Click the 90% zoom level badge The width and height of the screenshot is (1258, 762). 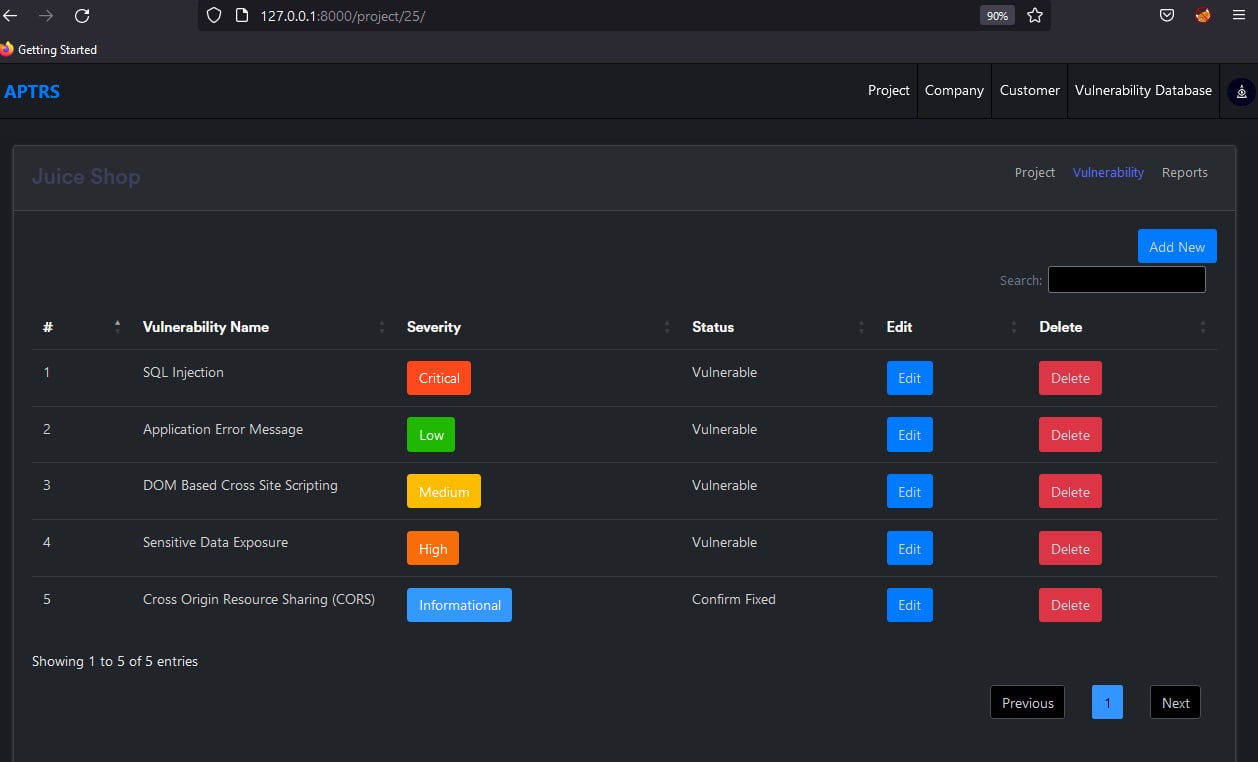coord(997,15)
